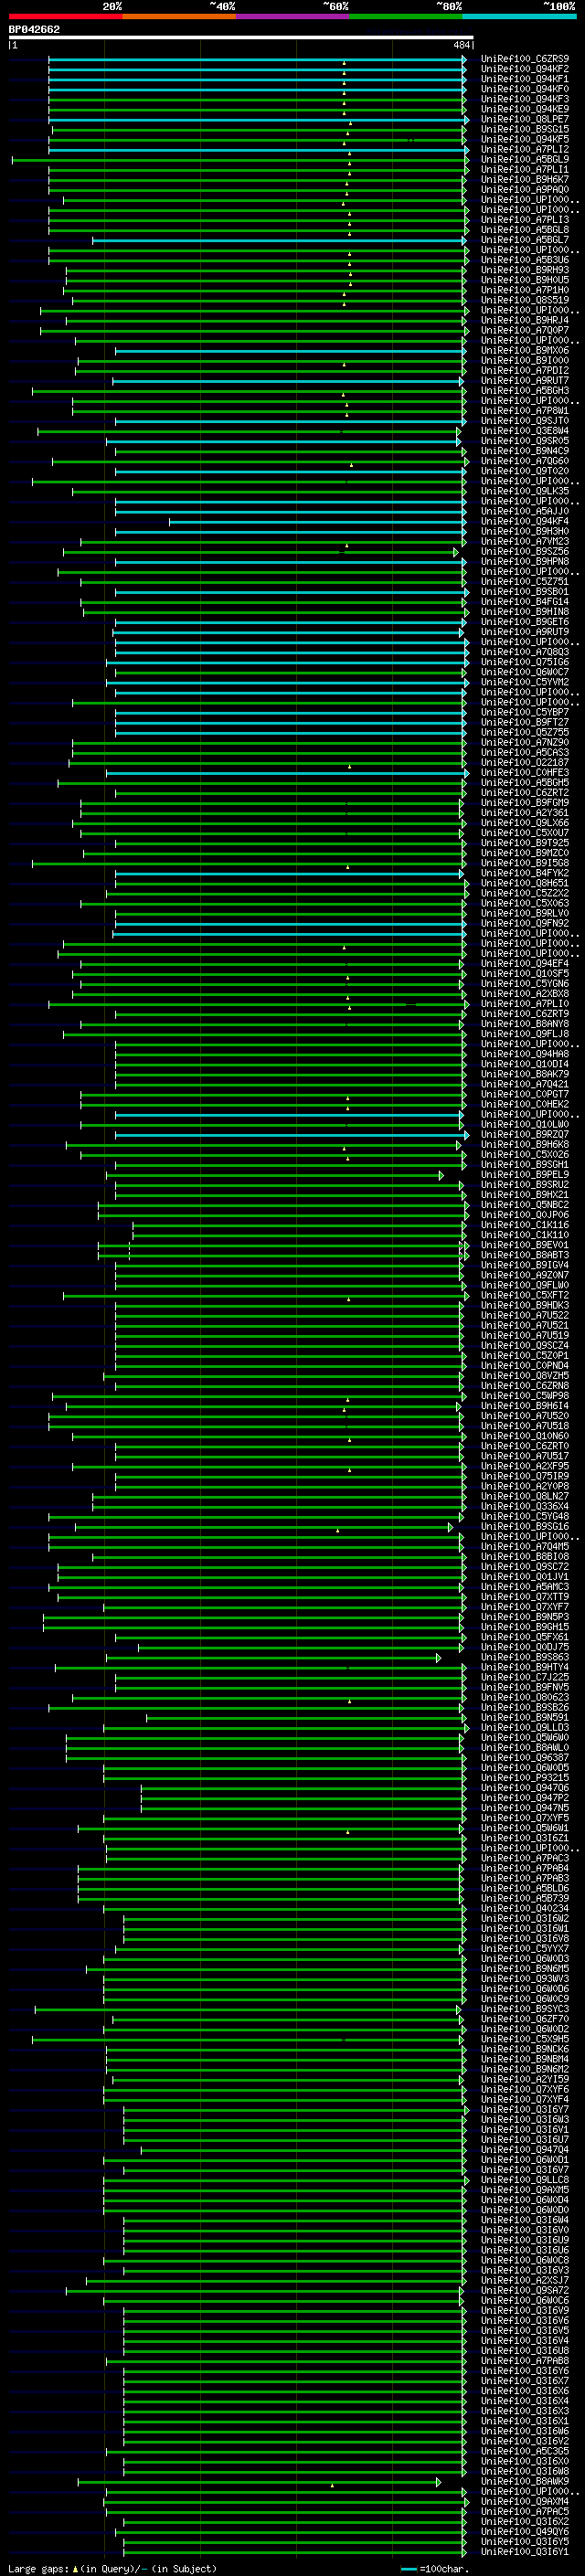585x2576 pixels.
Task: Select hit label UniRef100_B9SYC3
Action: [x=524, y=2009]
